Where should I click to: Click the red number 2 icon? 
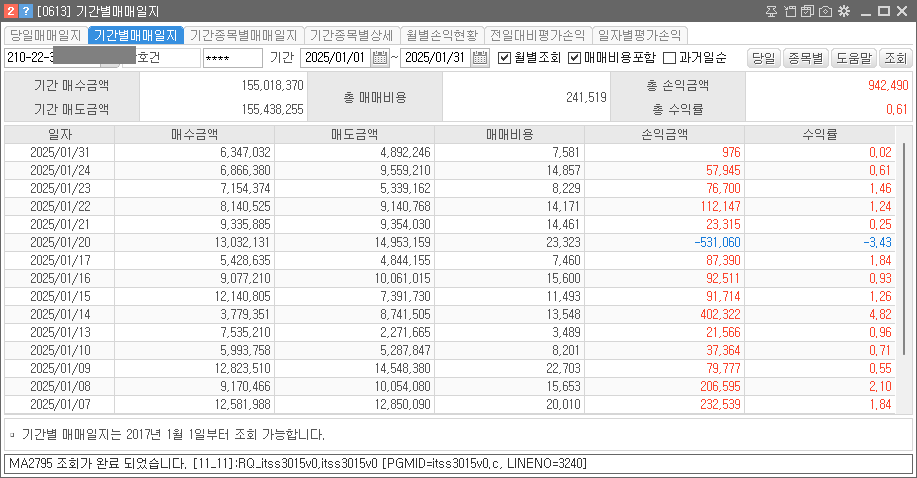(x=10, y=11)
